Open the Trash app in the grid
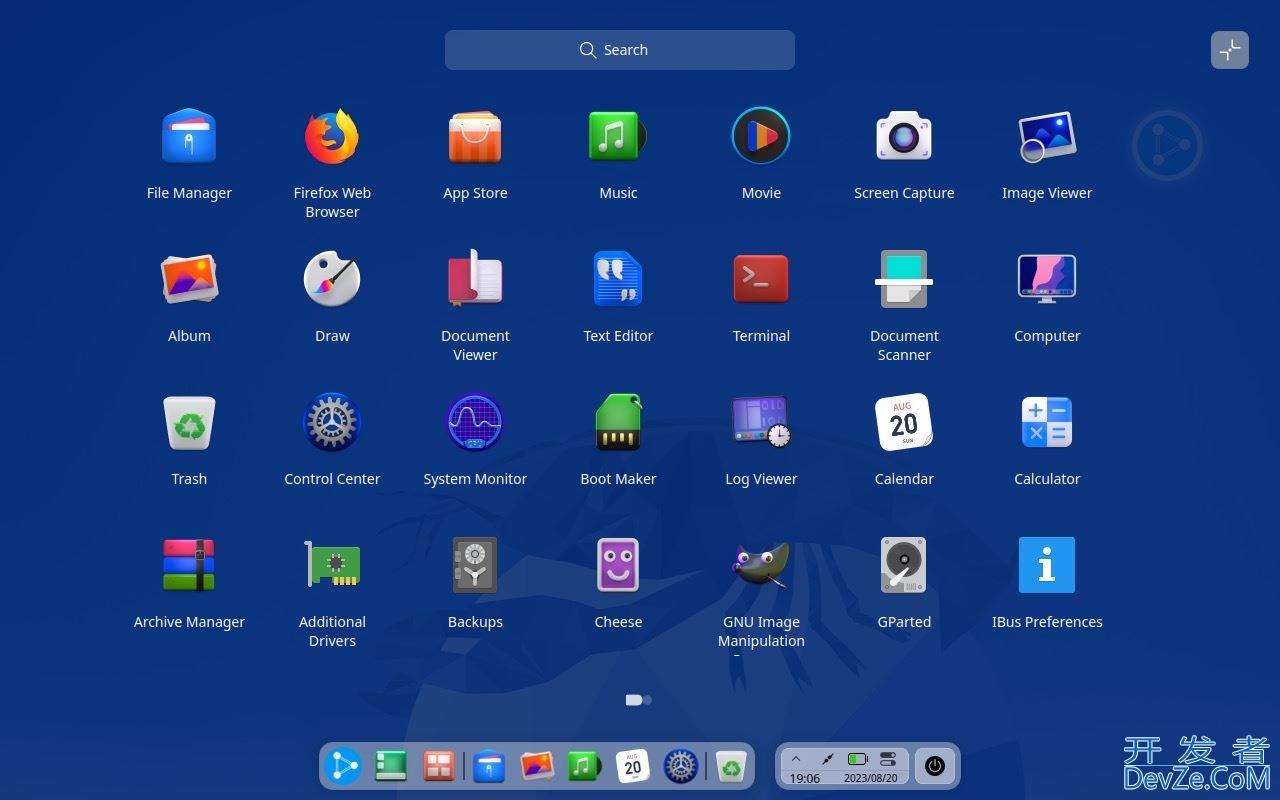The height and width of the screenshot is (800, 1280). (x=189, y=422)
